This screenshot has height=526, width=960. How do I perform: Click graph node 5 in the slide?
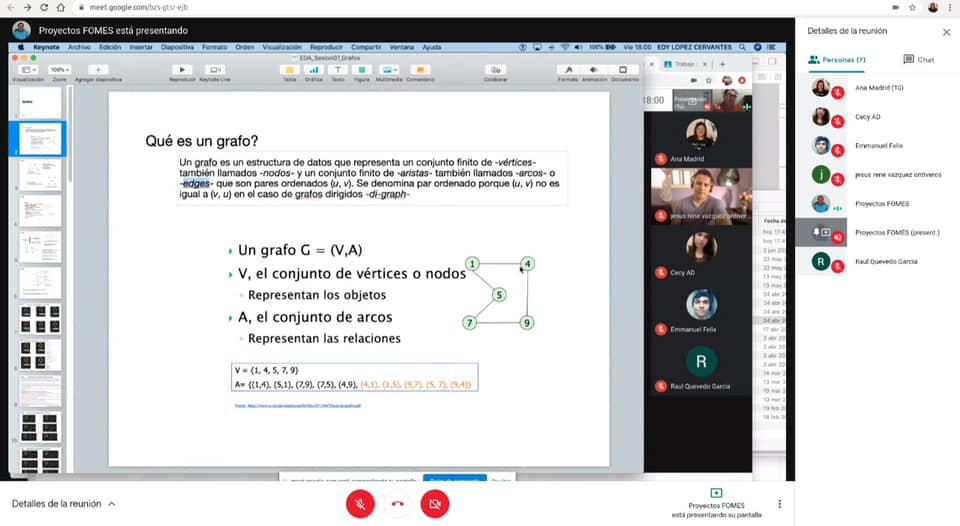tap(499, 295)
